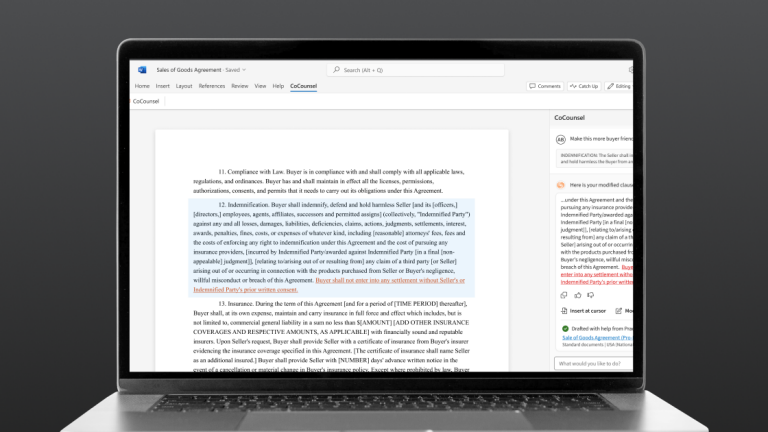Open the Comments pane

[546, 86]
